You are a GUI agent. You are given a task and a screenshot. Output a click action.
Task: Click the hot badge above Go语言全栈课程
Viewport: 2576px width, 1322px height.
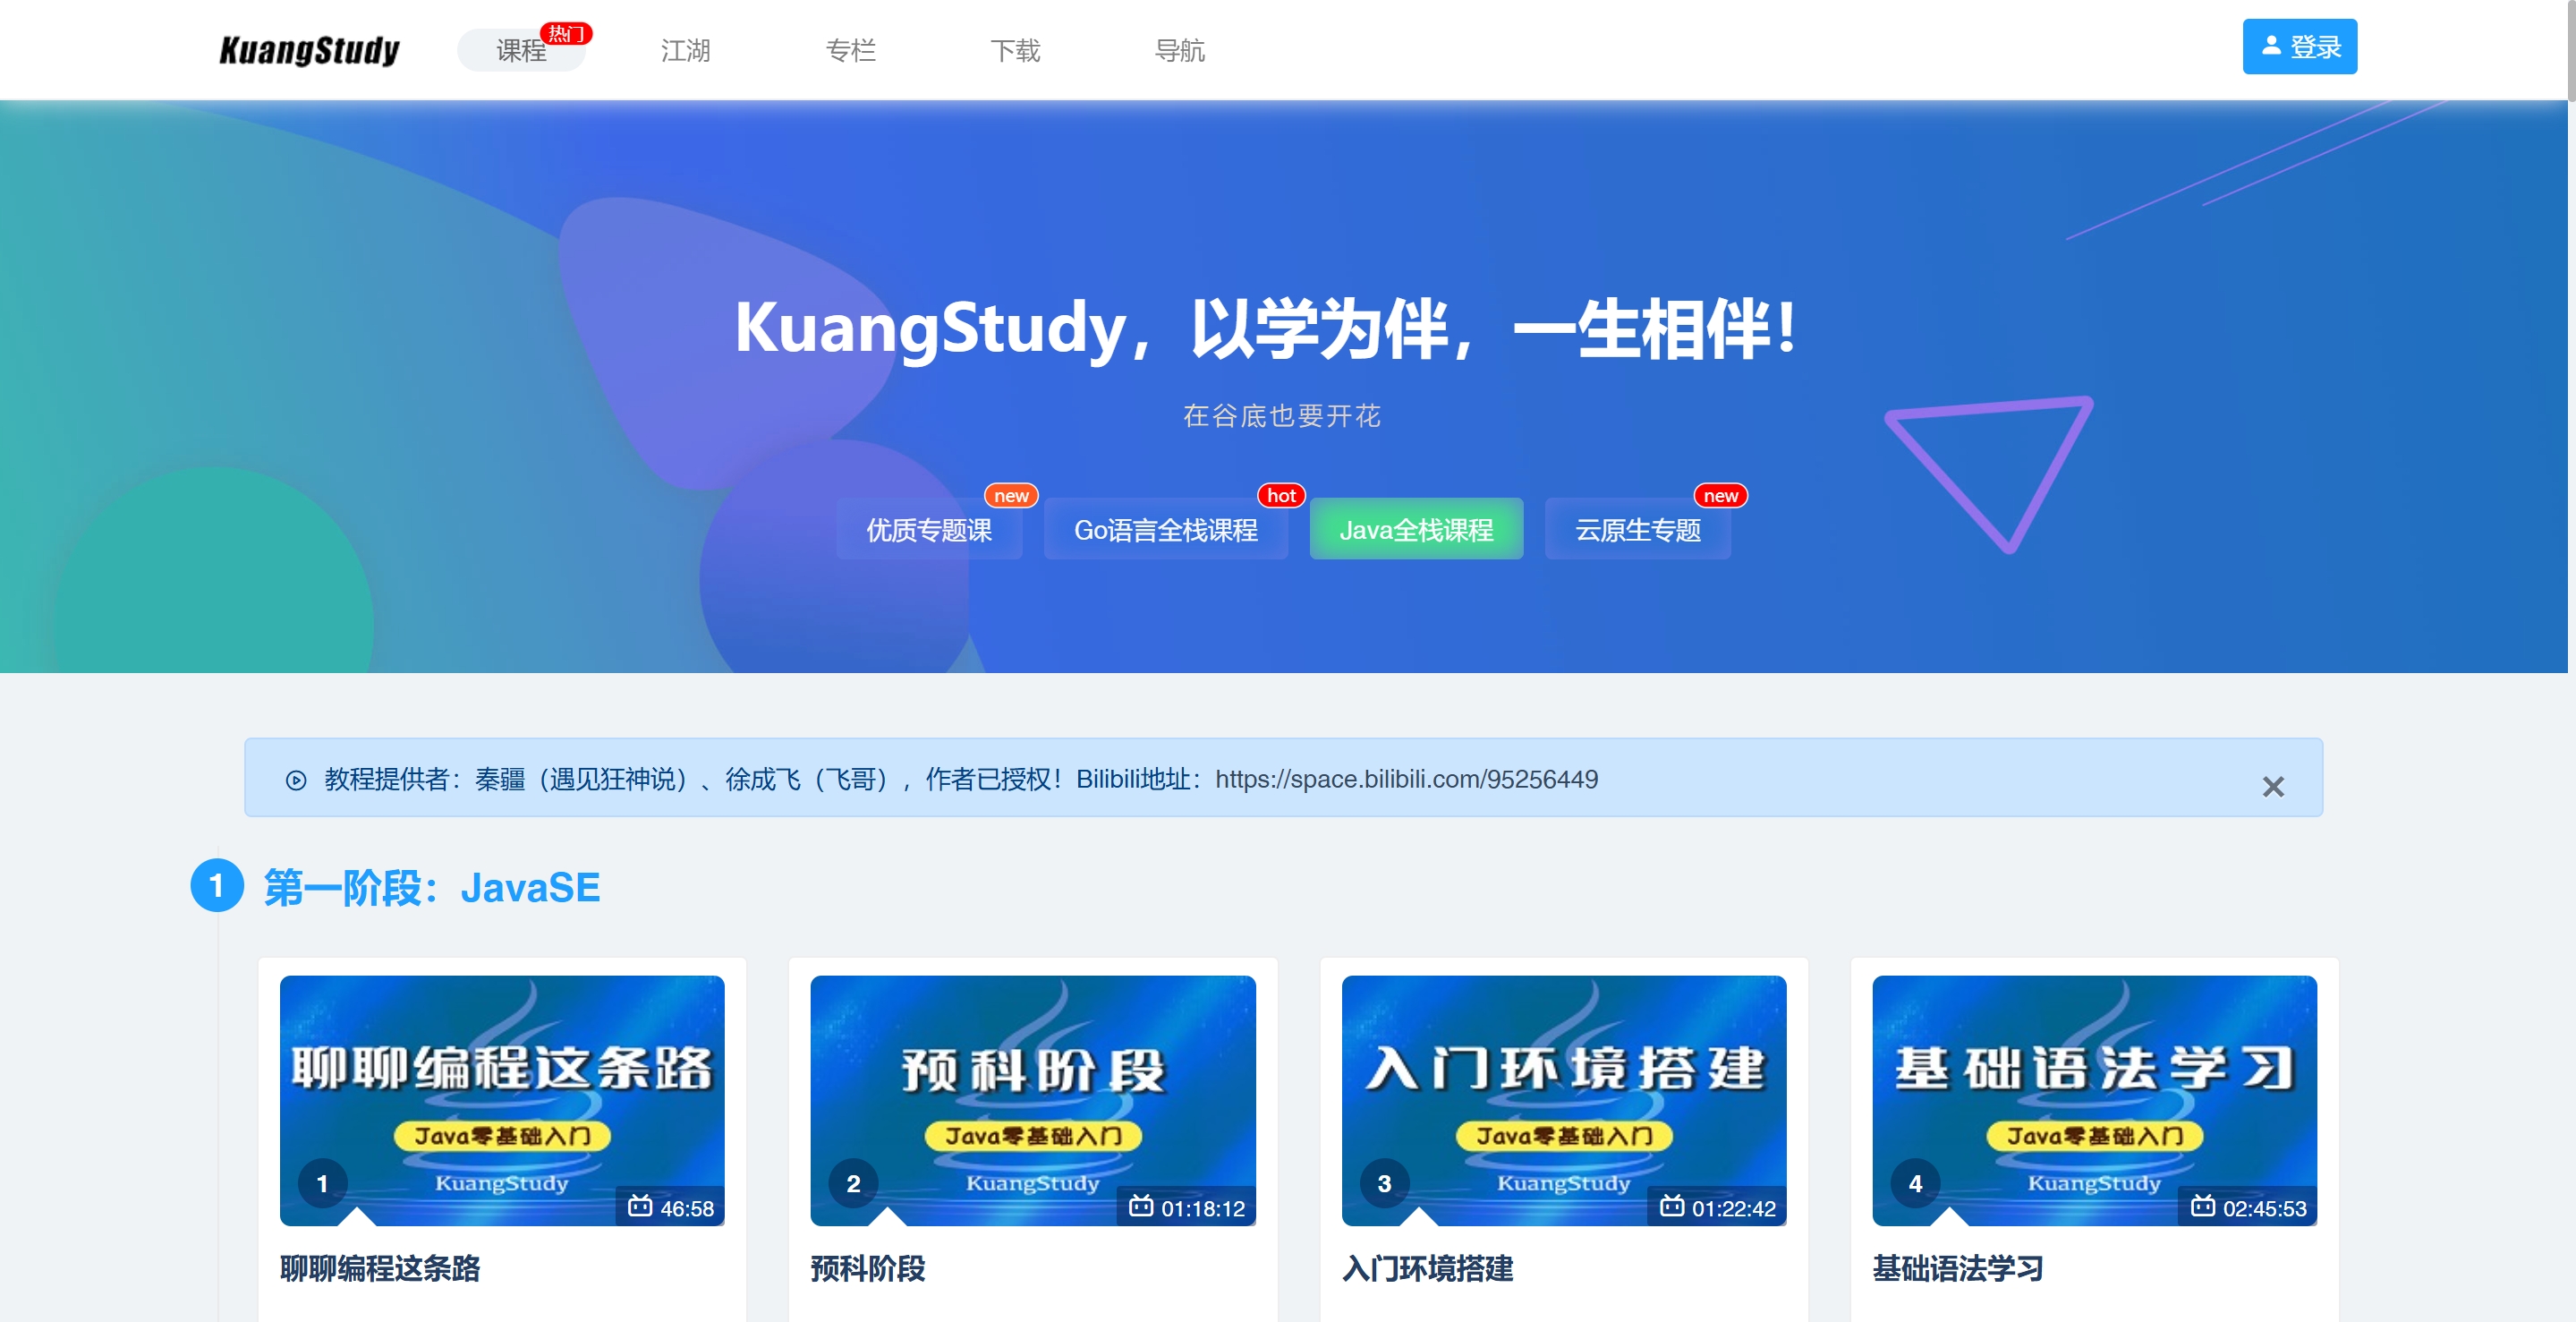[1280, 496]
